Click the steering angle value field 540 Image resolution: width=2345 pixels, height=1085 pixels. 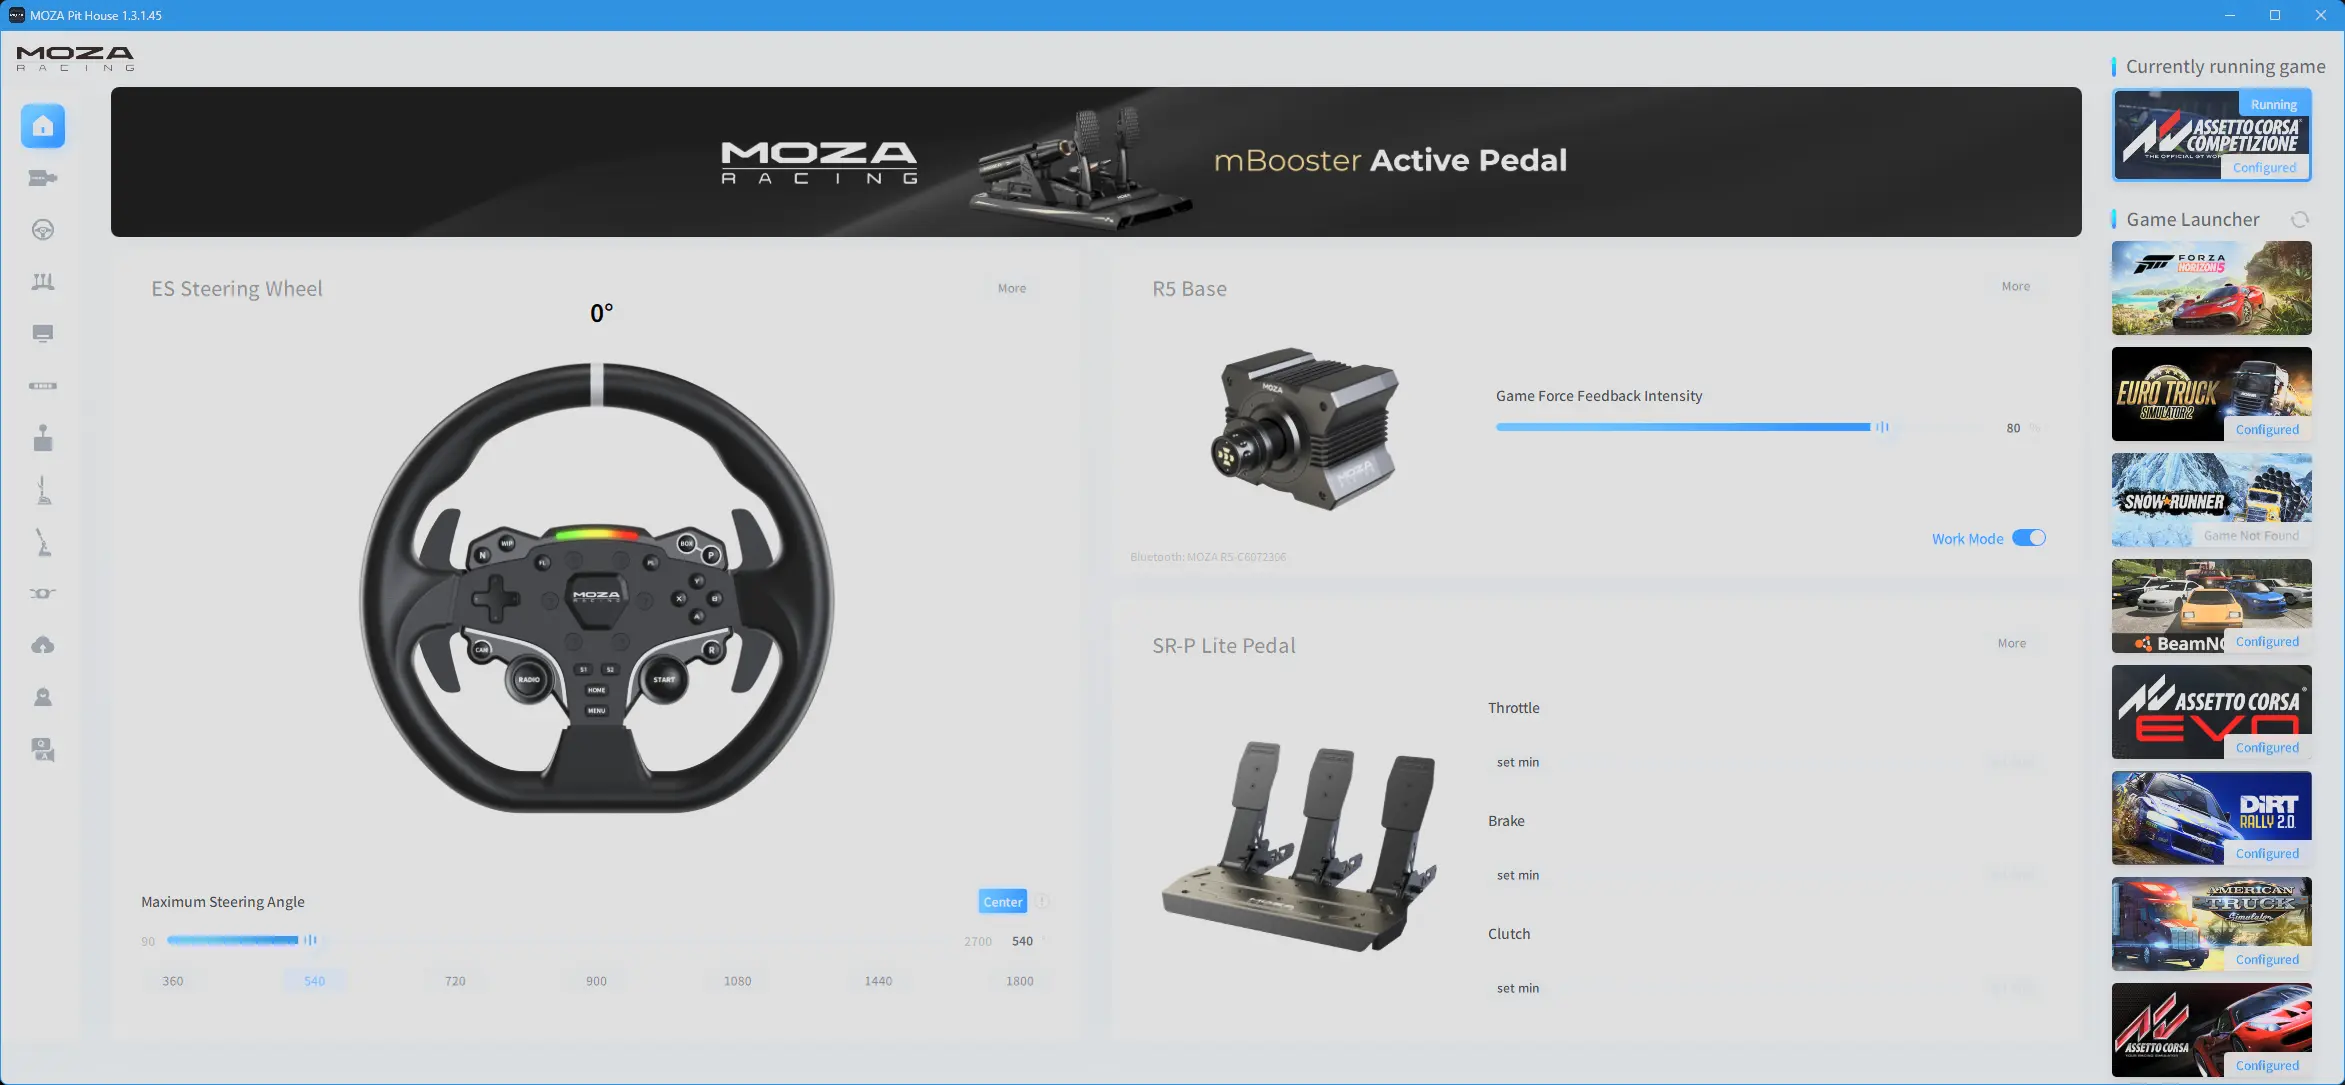(x=1023, y=941)
